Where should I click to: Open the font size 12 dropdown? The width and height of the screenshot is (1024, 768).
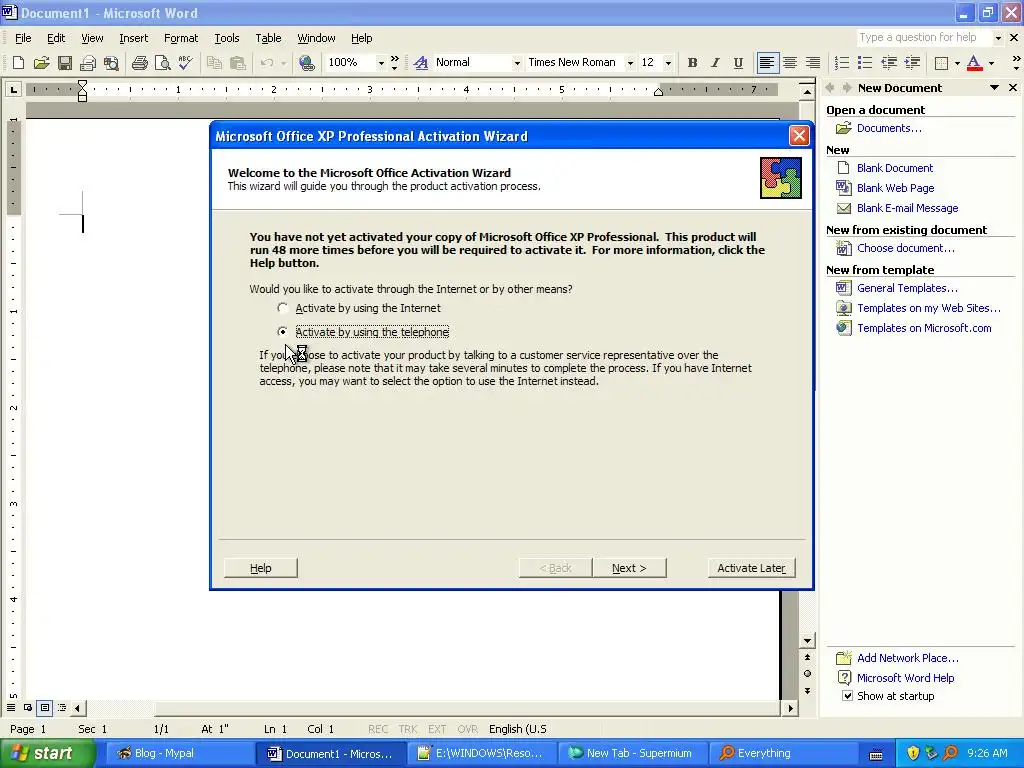point(667,63)
